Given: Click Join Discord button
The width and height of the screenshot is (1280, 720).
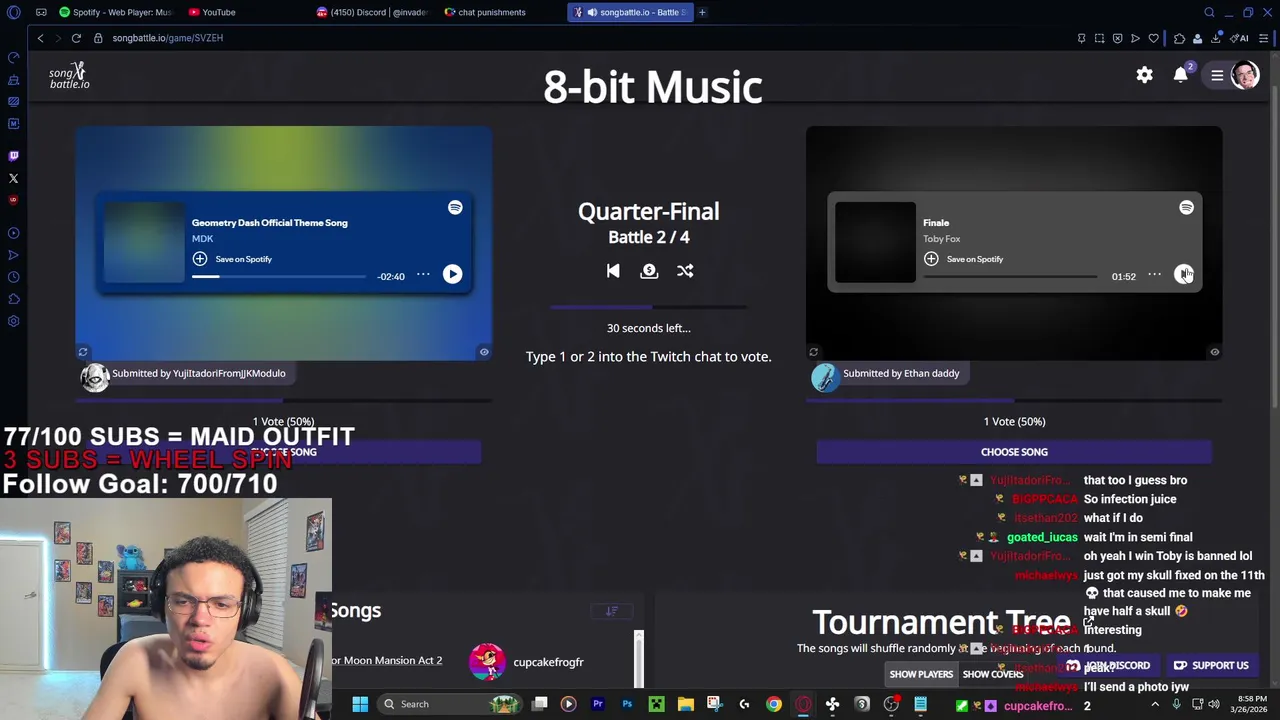Looking at the screenshot, I should [1108, 666].
